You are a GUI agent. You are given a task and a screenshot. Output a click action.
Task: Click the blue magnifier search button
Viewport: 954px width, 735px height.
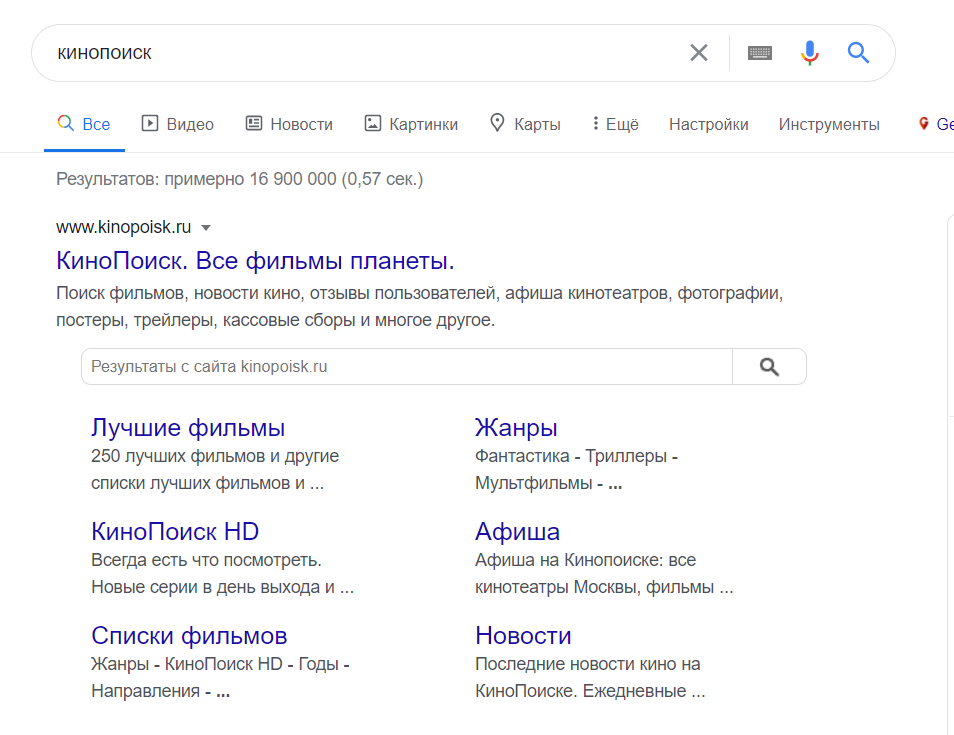pyautogui.click(x=858, y=53)
